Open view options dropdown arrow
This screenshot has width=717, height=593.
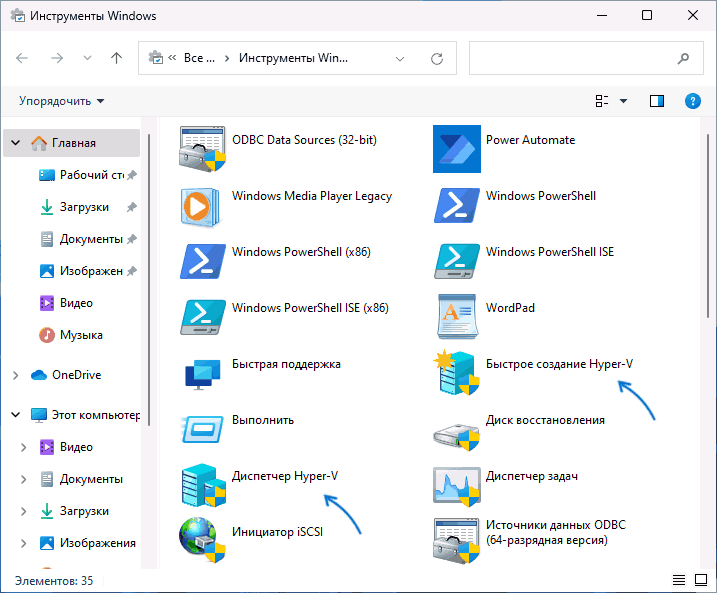[623, 101]
